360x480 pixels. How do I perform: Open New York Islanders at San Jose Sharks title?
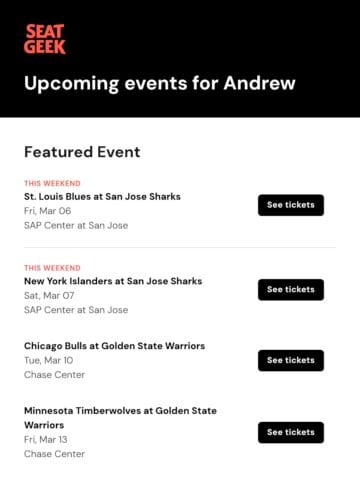click(x=113, y=281)
